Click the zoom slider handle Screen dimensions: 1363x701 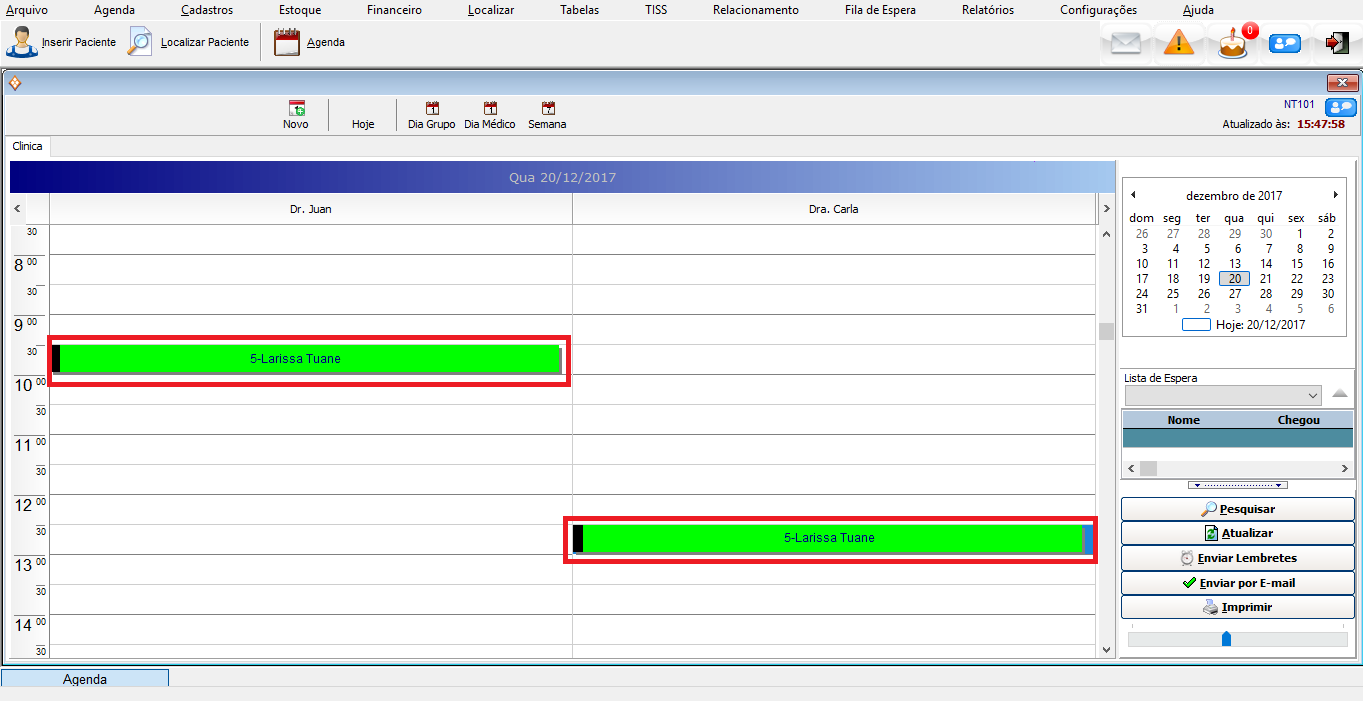(x=1226, y=638)
